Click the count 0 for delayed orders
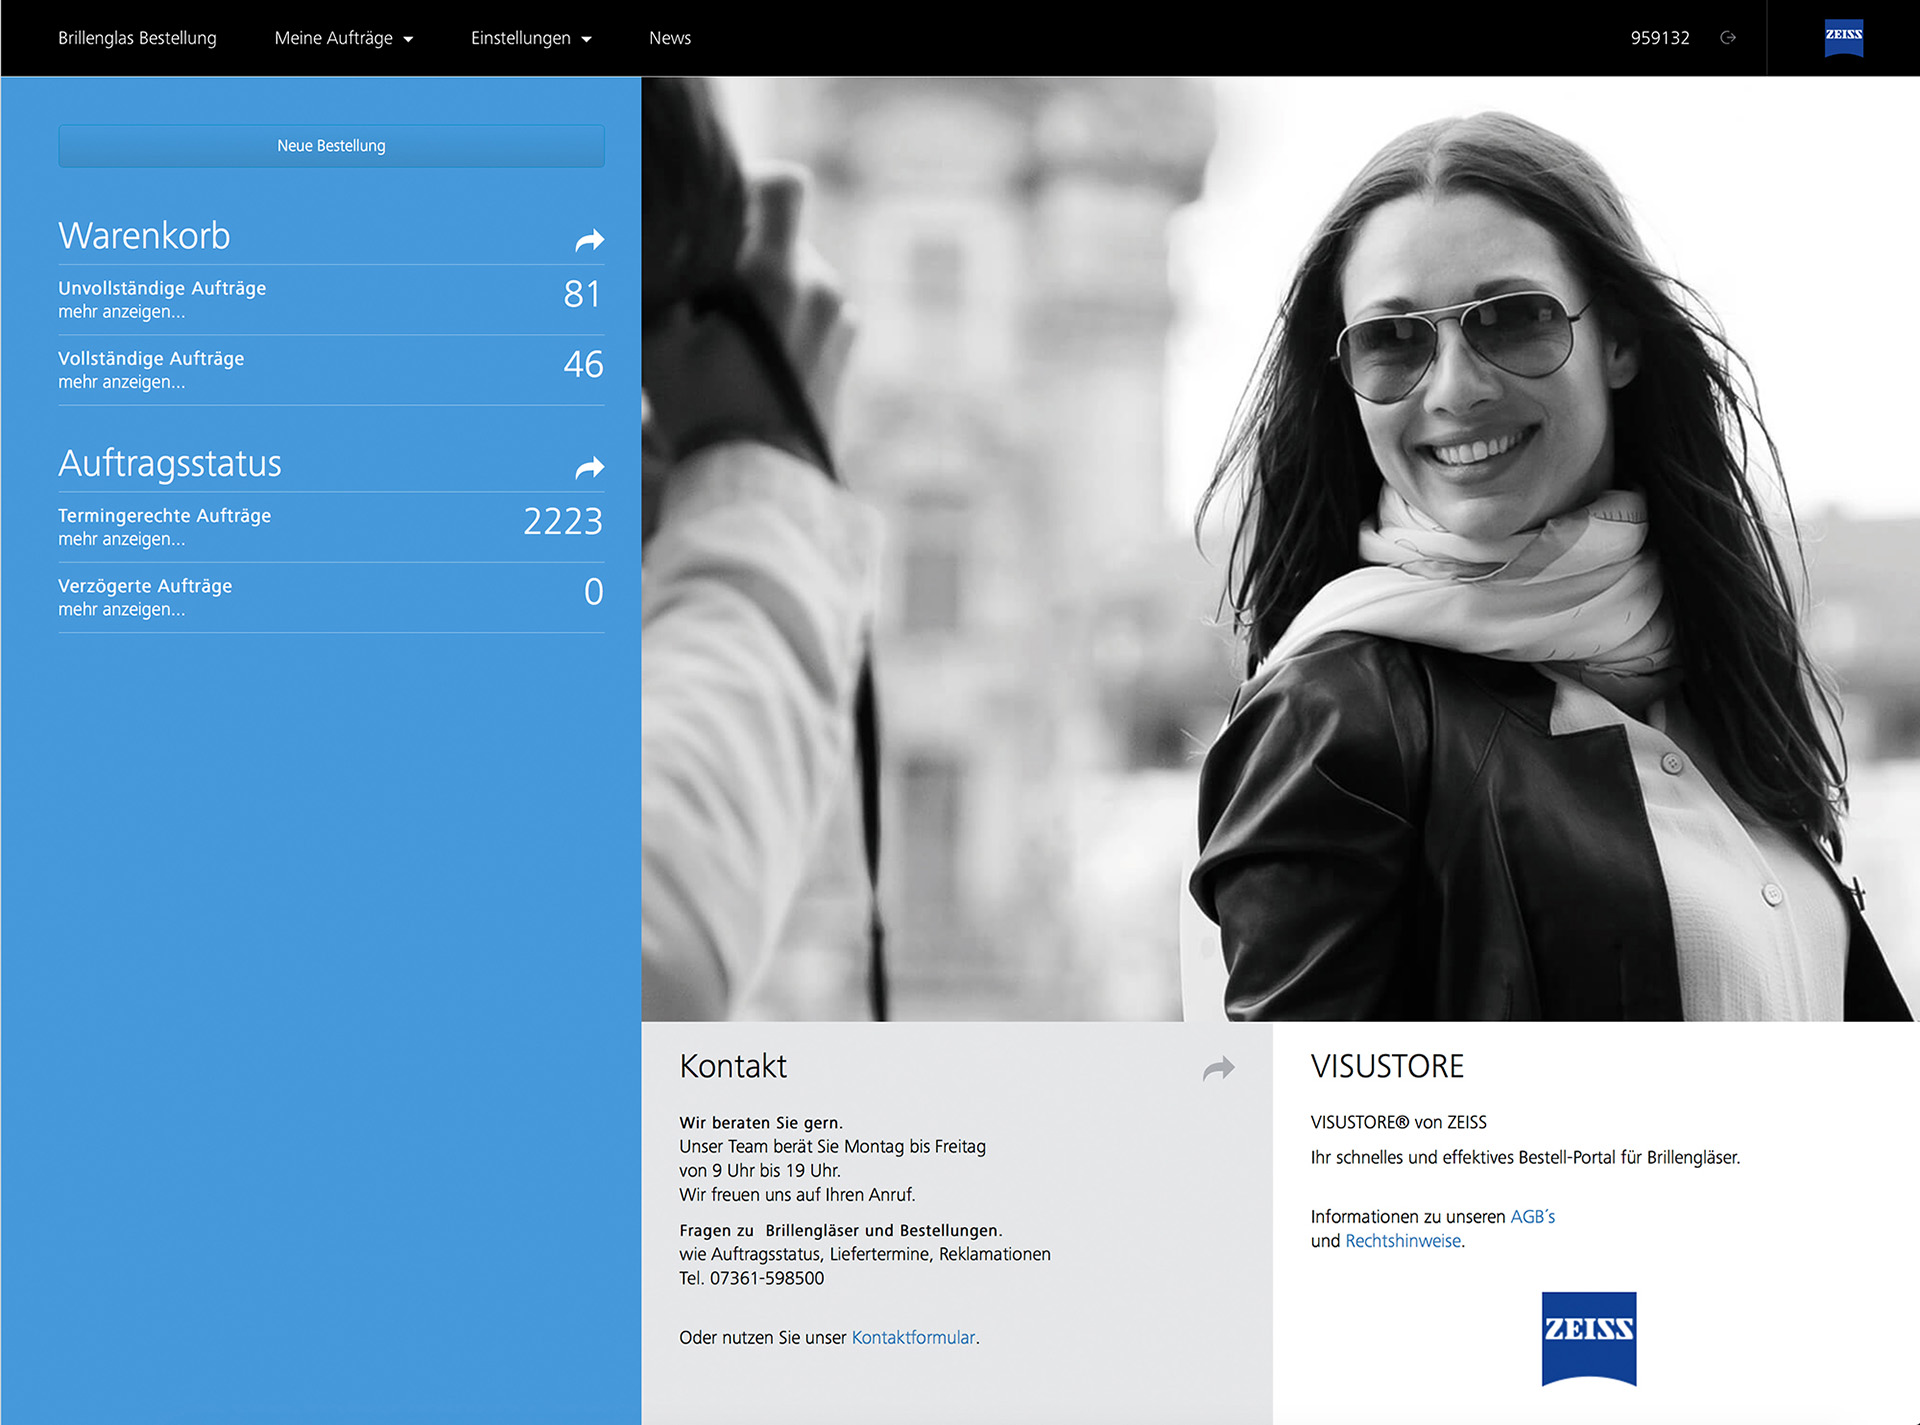The image size is (1920, 1425). [x=594, y=591]
